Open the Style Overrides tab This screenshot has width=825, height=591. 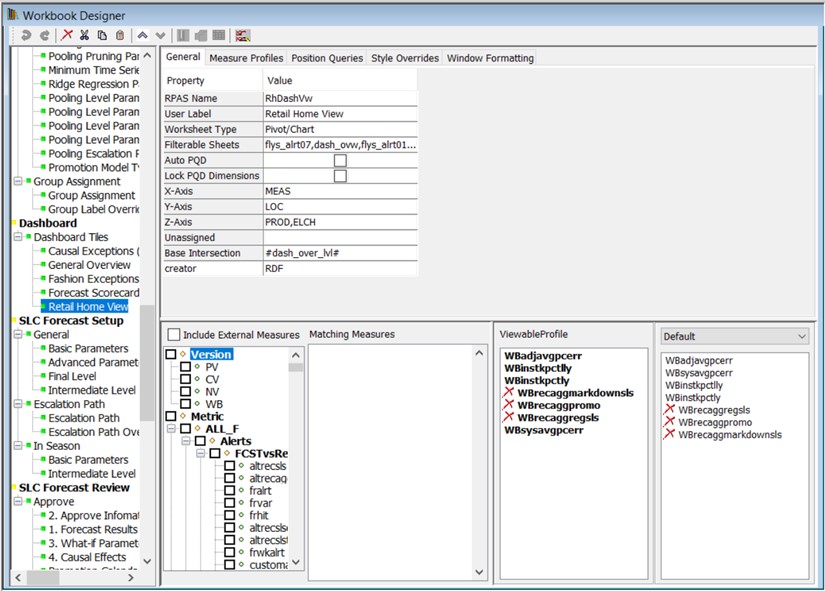[x=404, y=58]
